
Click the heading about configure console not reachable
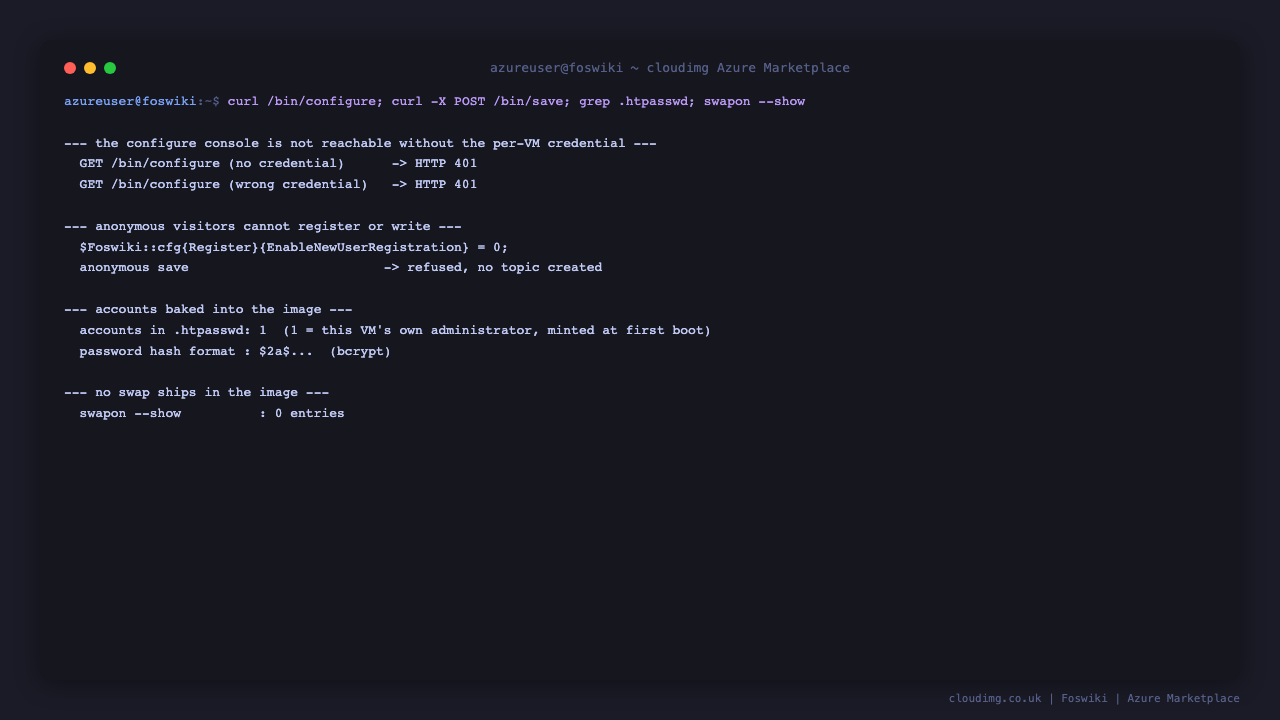tap(360, 143)
